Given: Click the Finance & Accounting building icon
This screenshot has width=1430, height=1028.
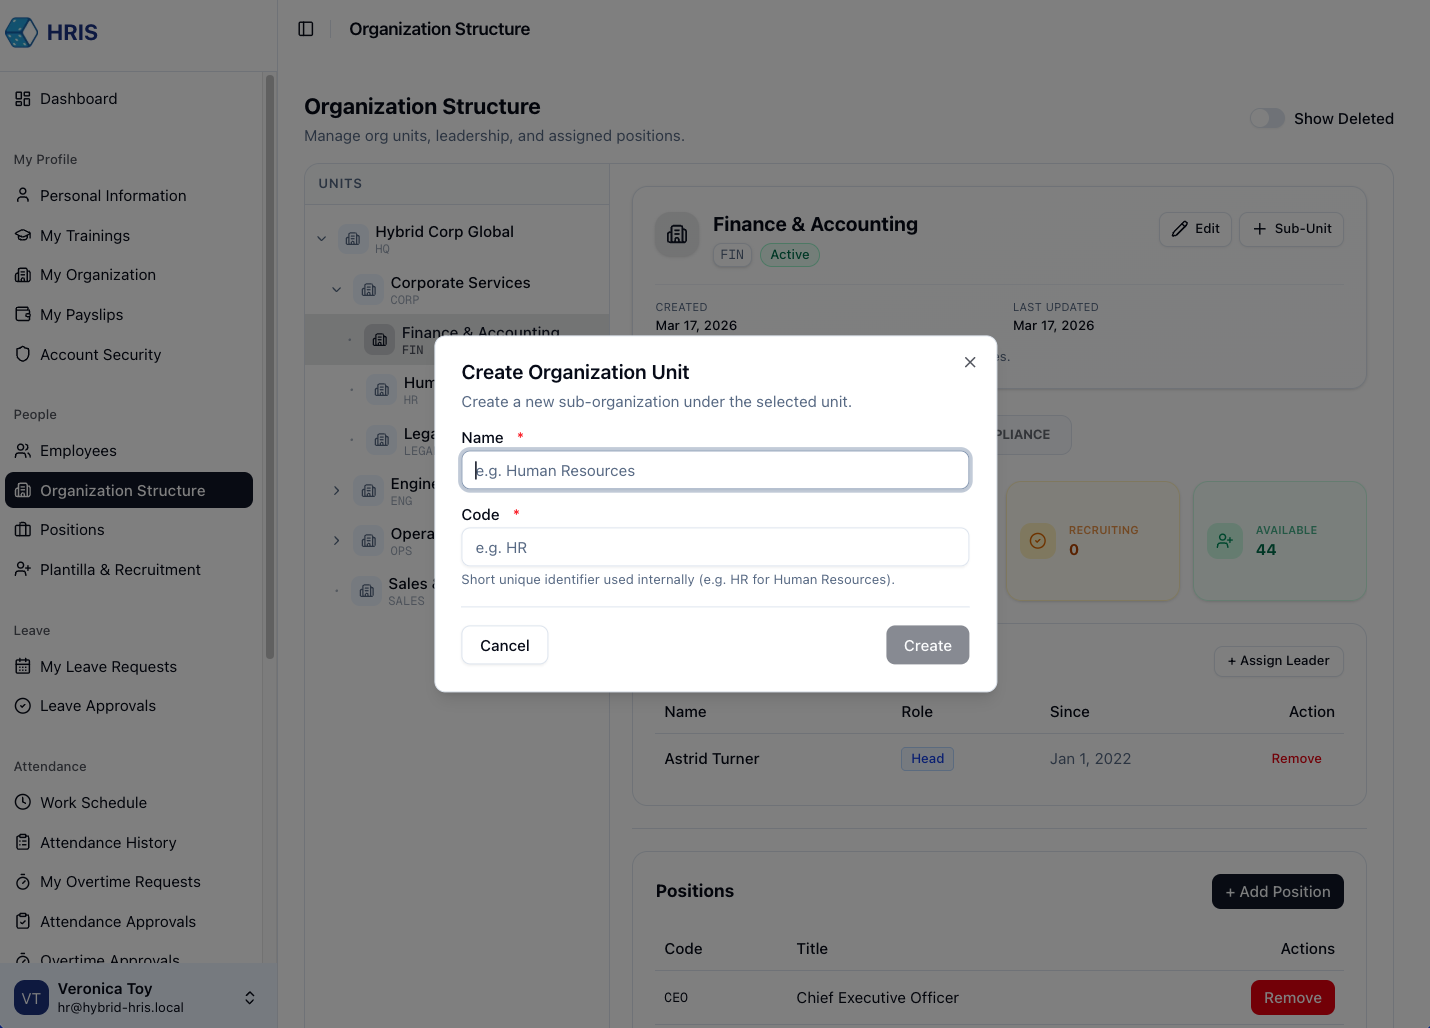Looking at the screenshot, I should pyautogui.click(x=677, y=234).
